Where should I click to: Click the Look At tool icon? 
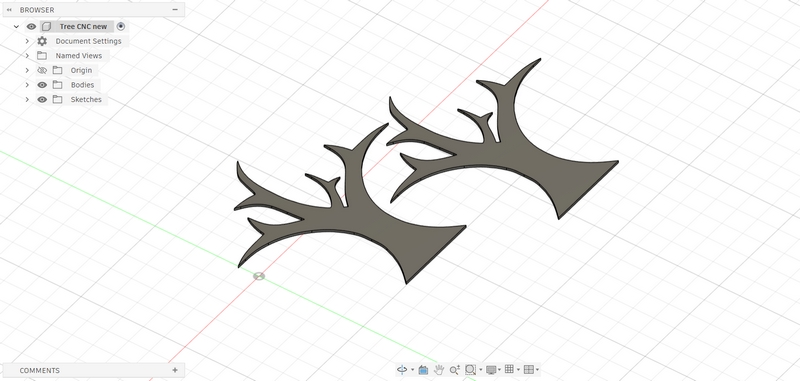pyautogui.click(x=423, y=370)
